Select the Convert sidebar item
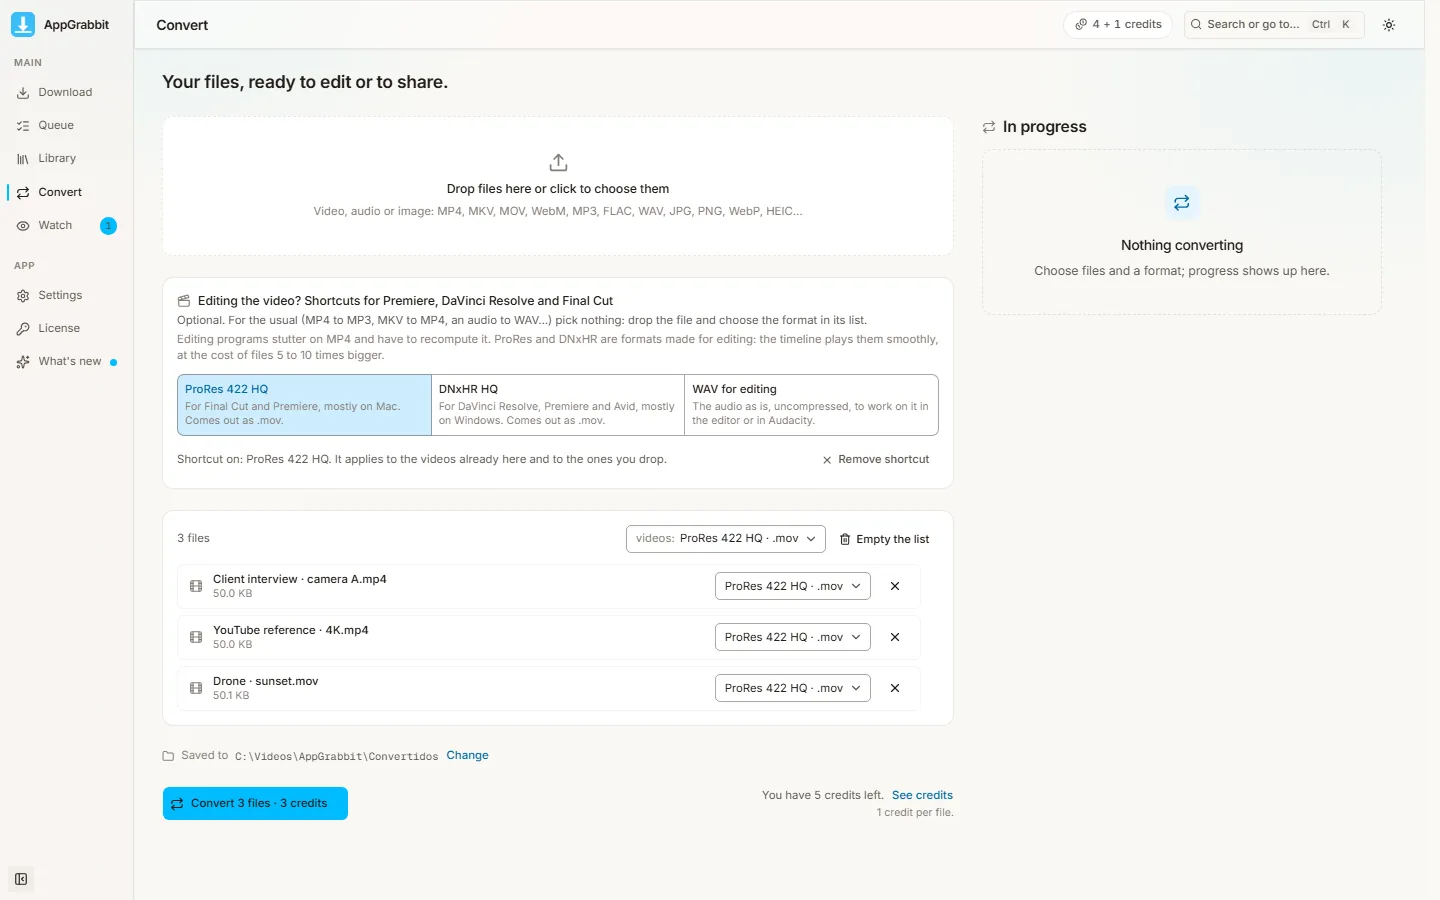This screenshot has width=1440, height=900. (x=66, y=192)
